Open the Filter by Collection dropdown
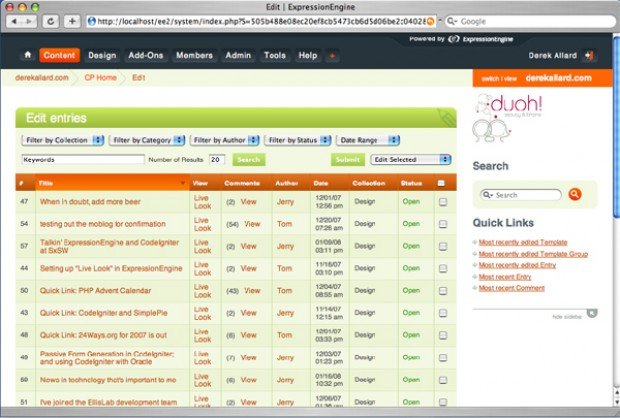 pos(62,140)
